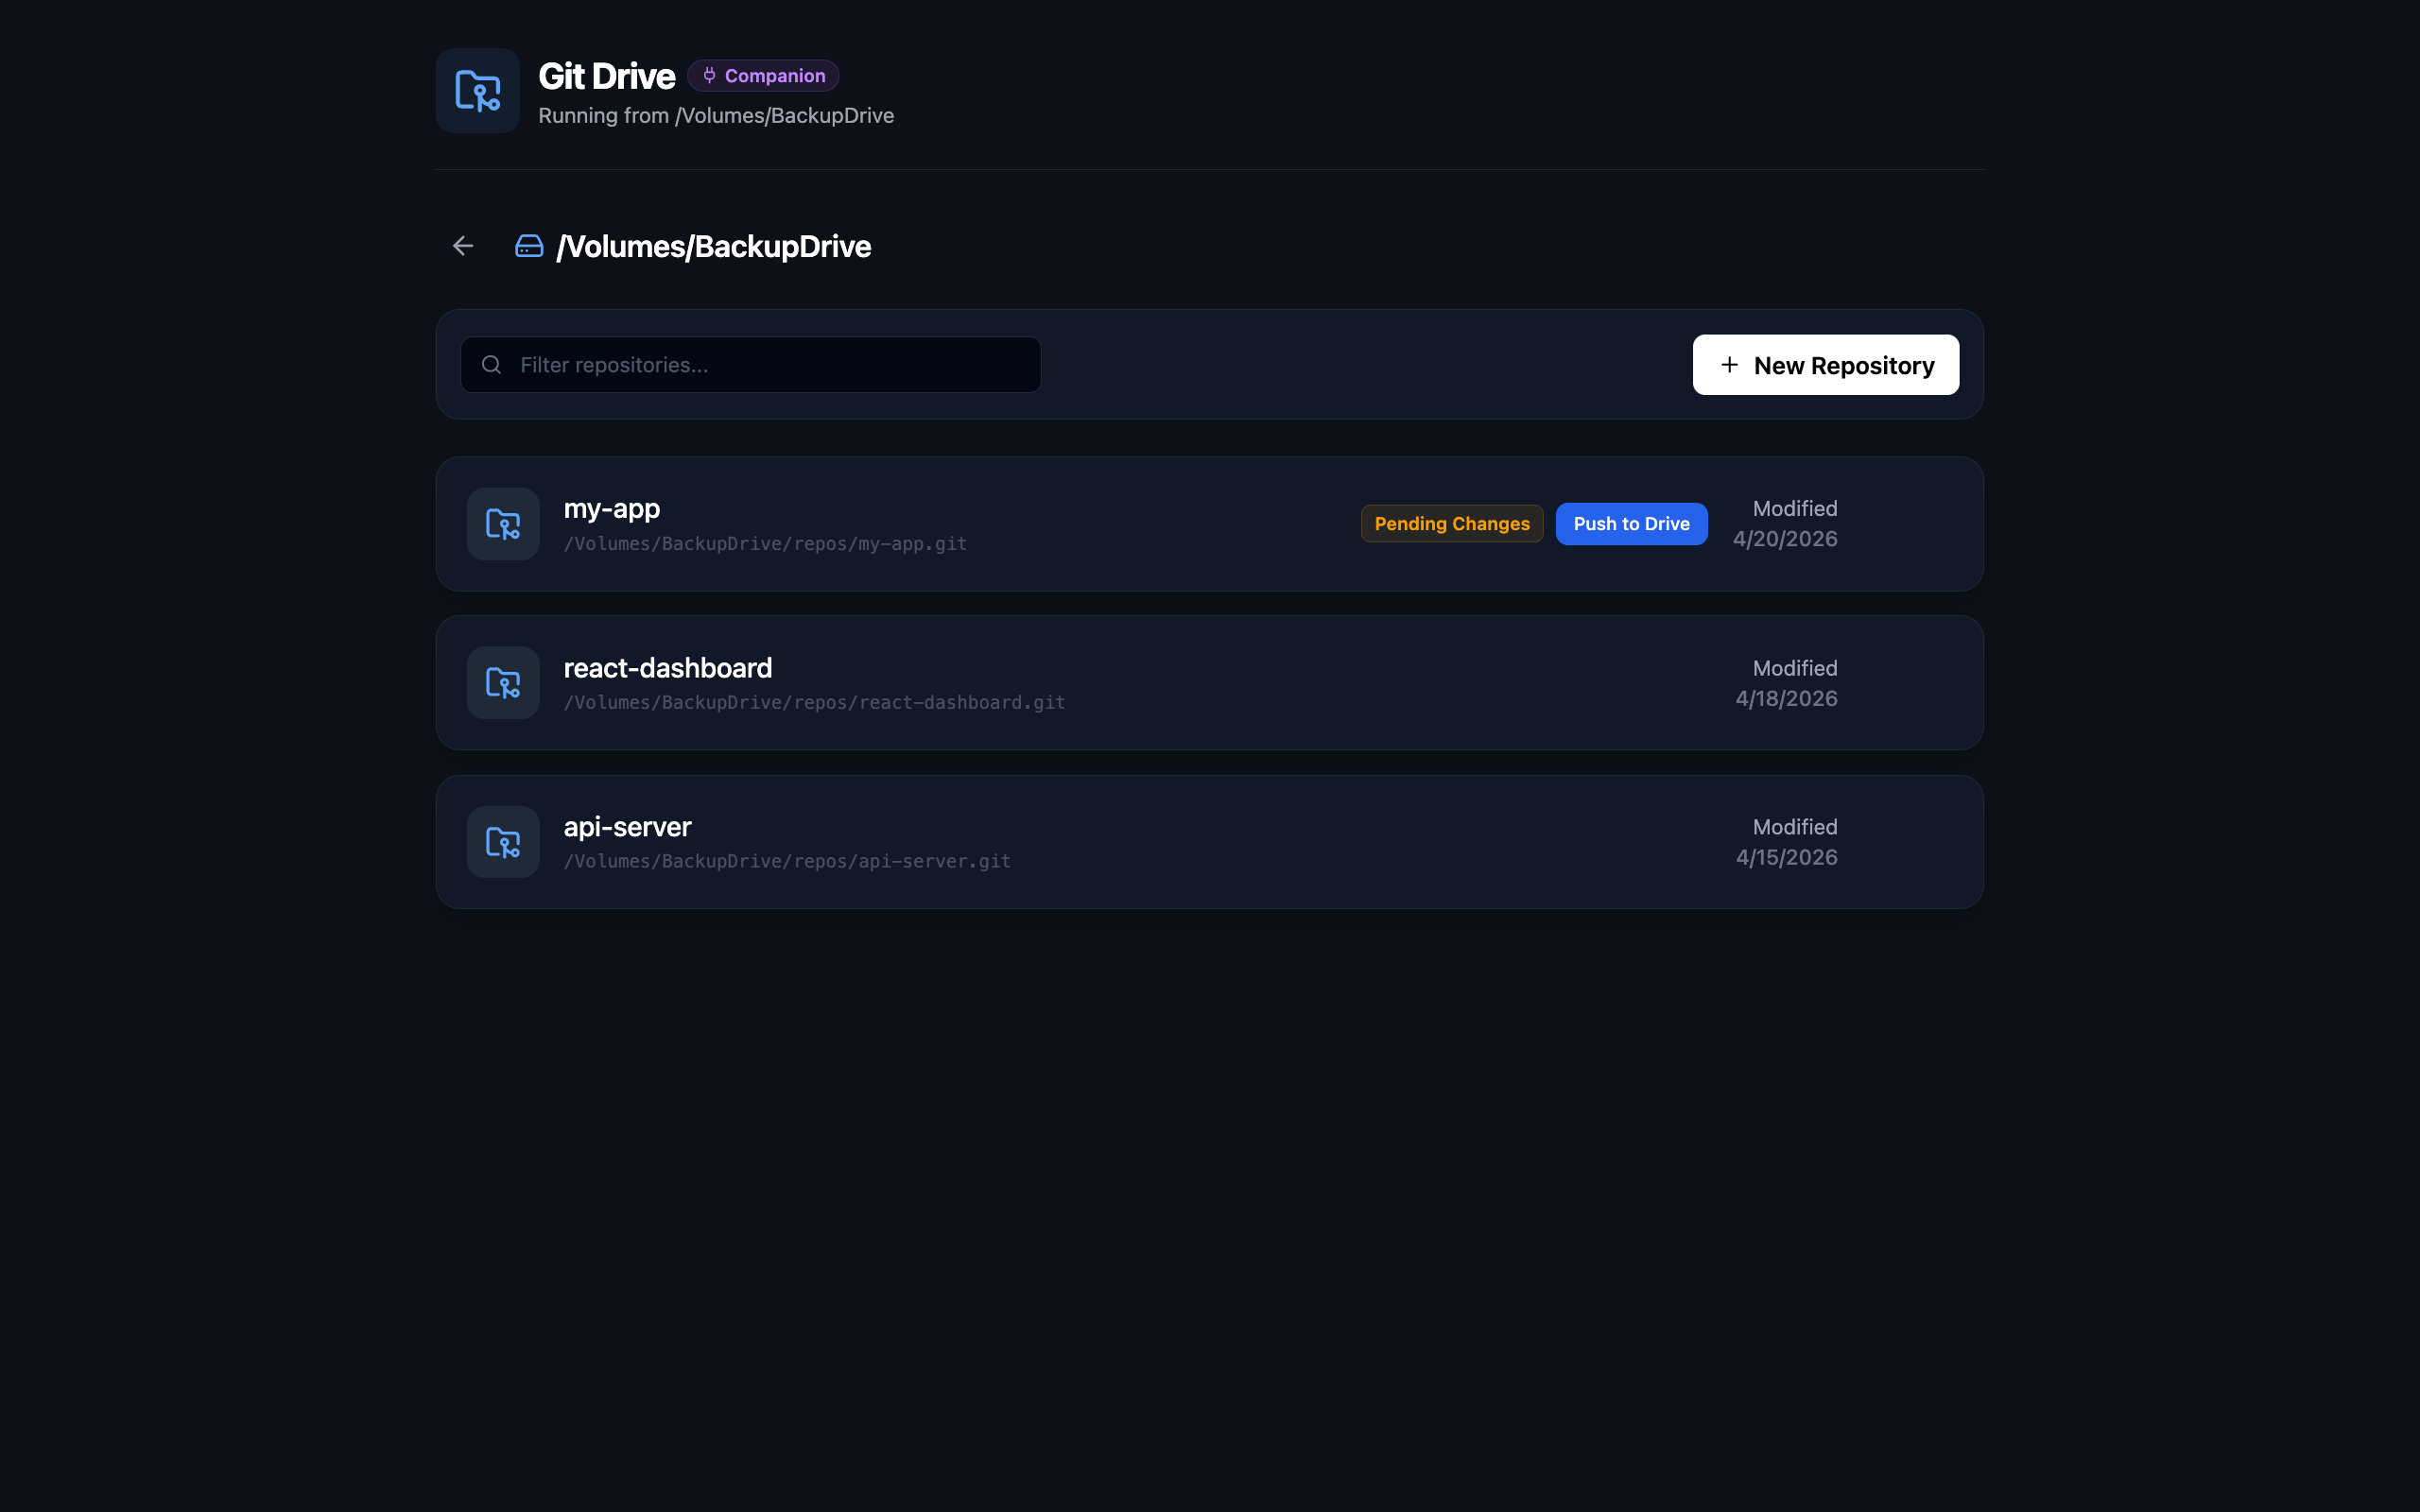Focus the Filter repositories field

751,365
